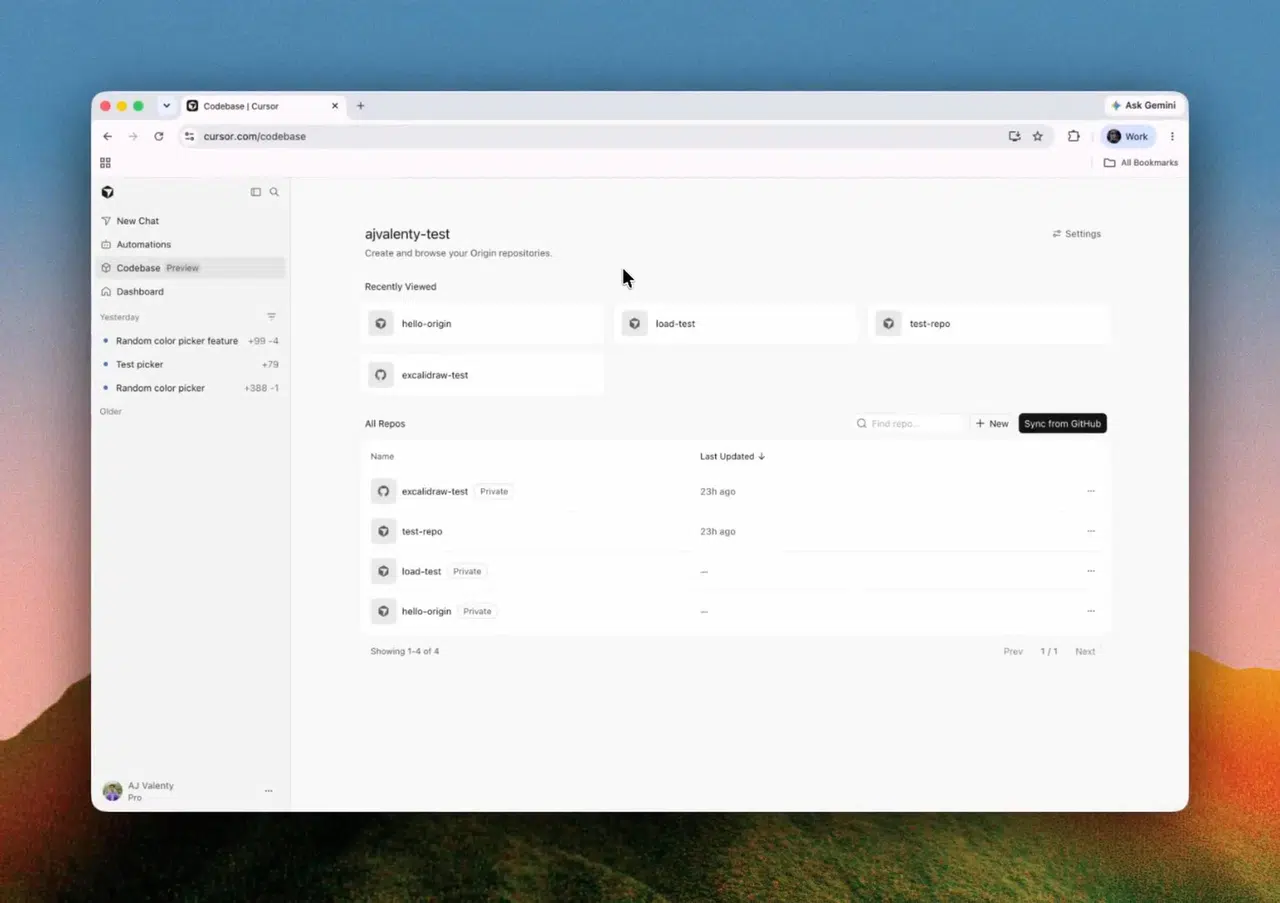Open hello-origin row in All Repos table

pyautogui.click(x=735, y=611)
